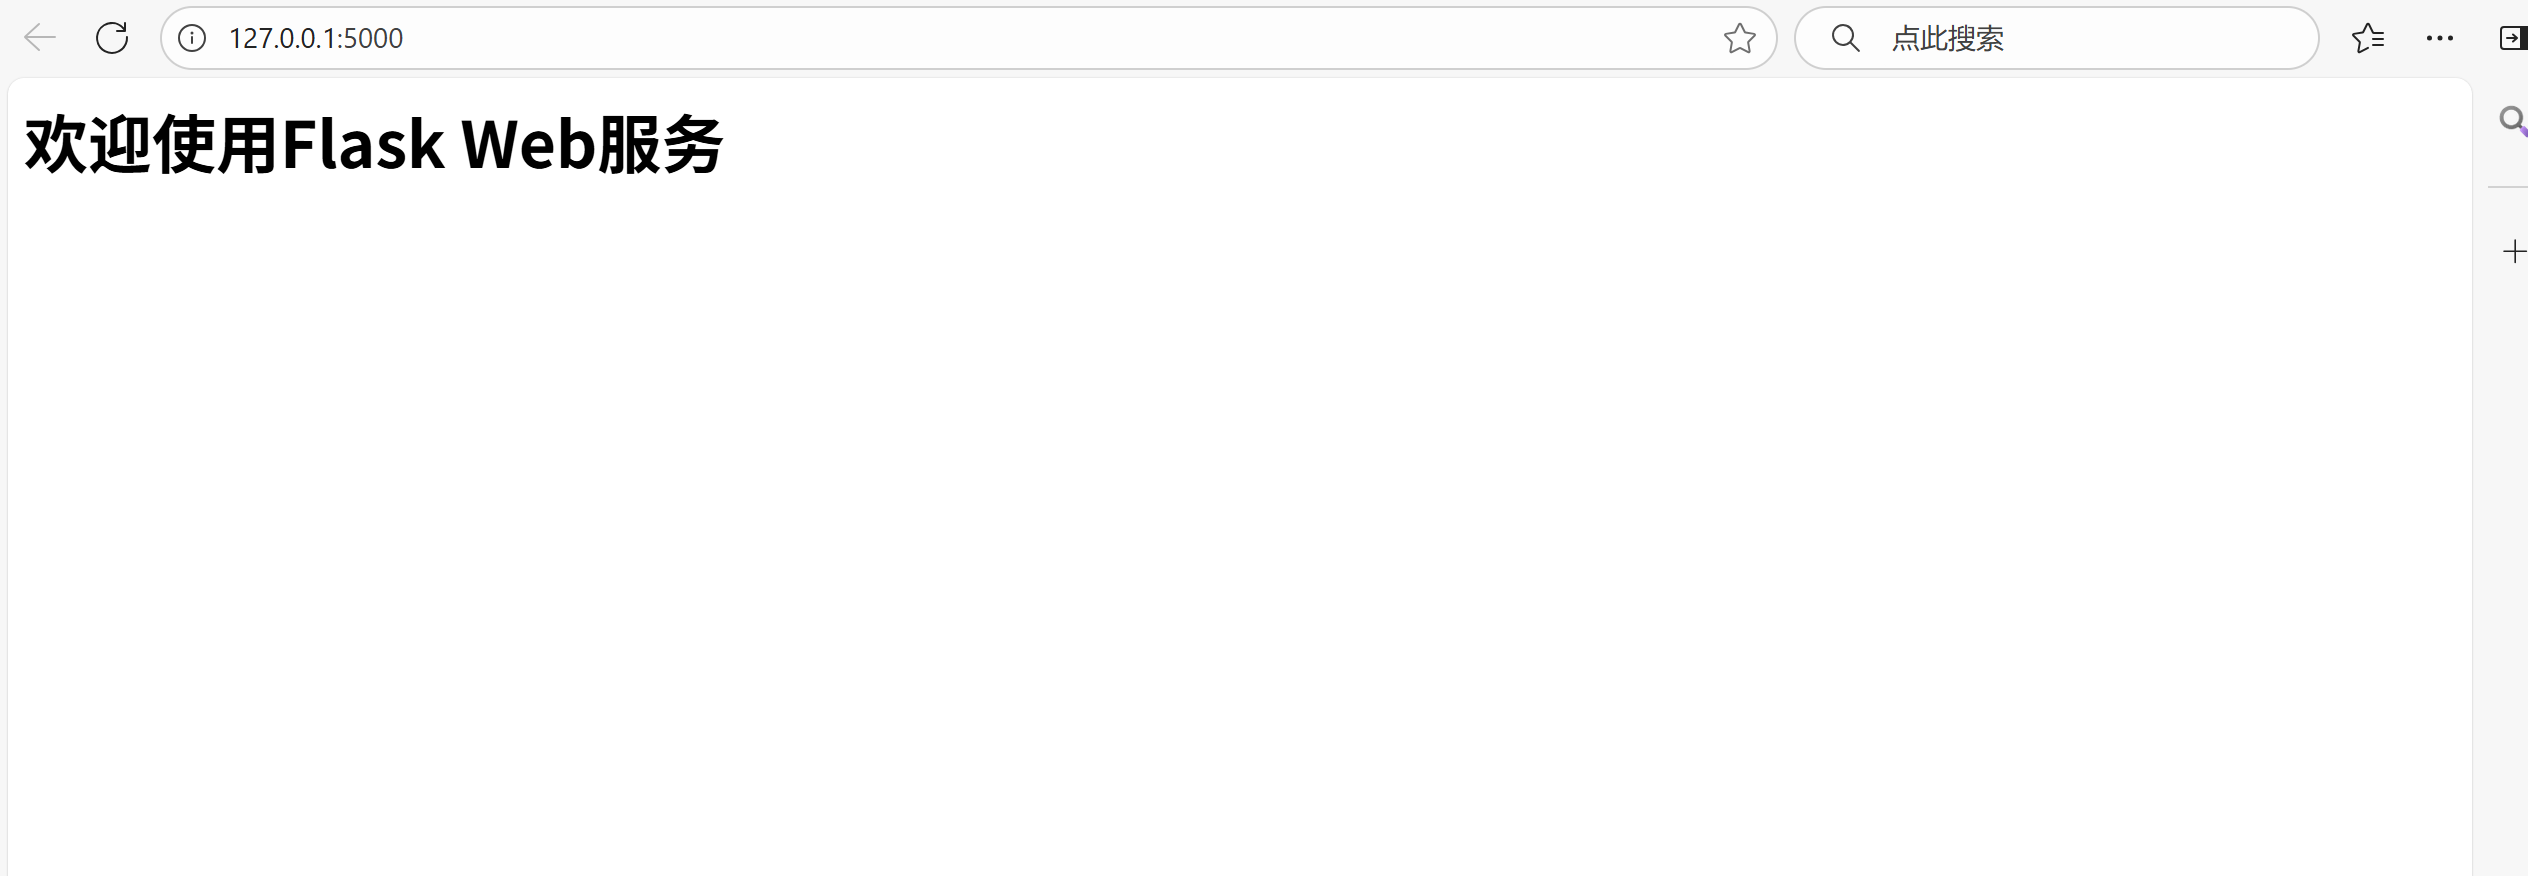This screenshot has height=876, width=2528.
Task: Open the Settings and more ellipsis menu
Action: tap(2440, 38)
